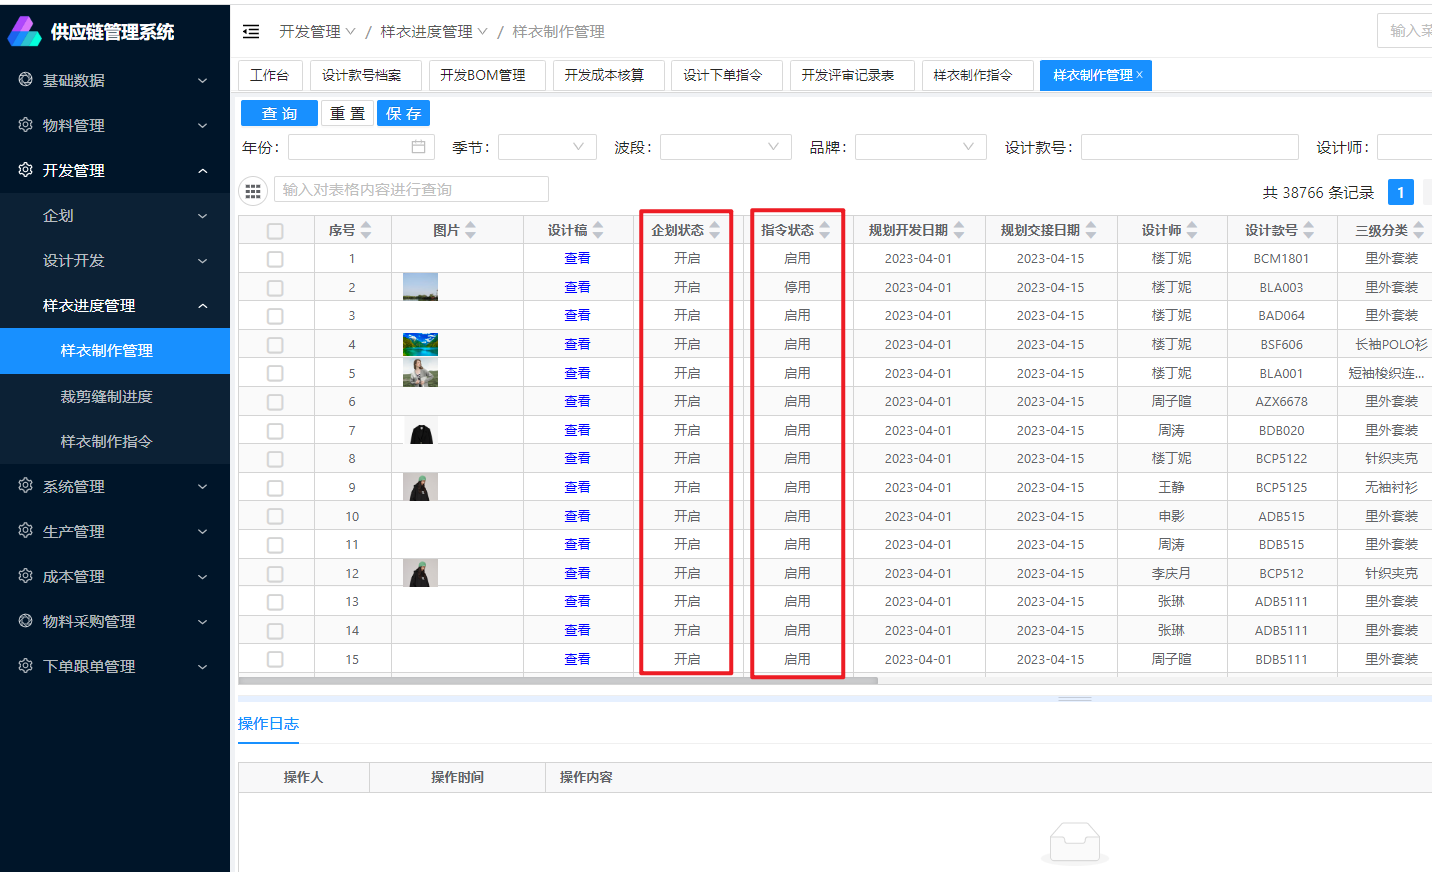Click the supply chain system logo icon
The height and width of the screenshot is (872, 1432).
pyautogui.click(x=24, y=32)
